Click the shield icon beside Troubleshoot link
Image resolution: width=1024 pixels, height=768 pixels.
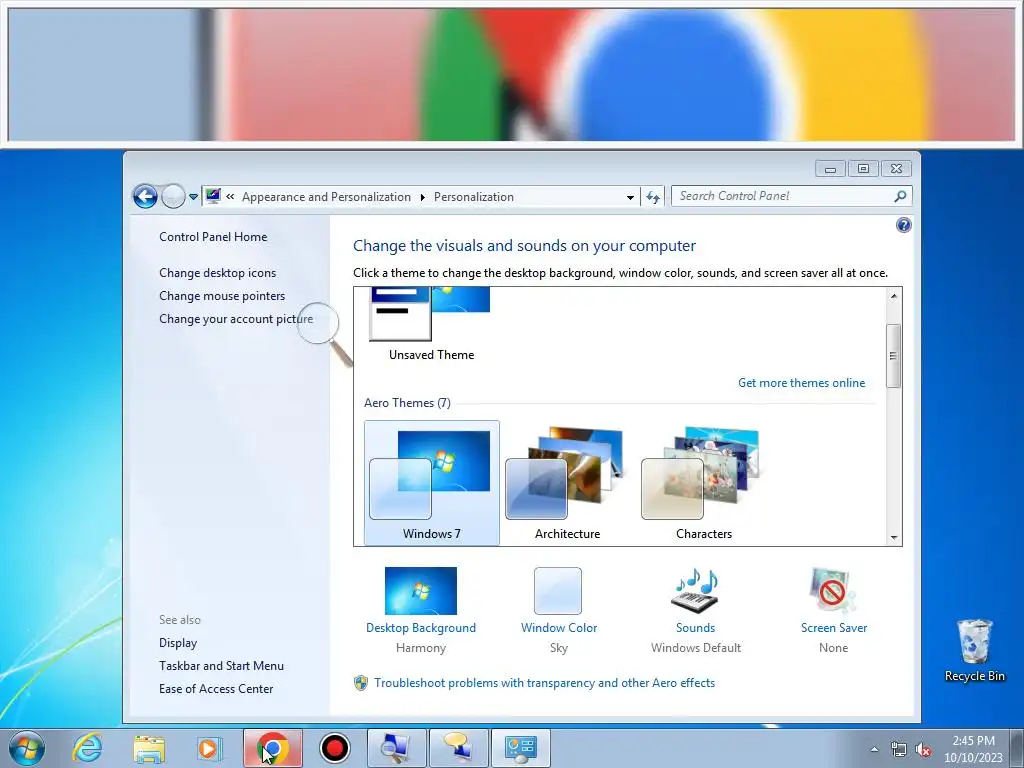pyautogui.click(x=360, y=682)
